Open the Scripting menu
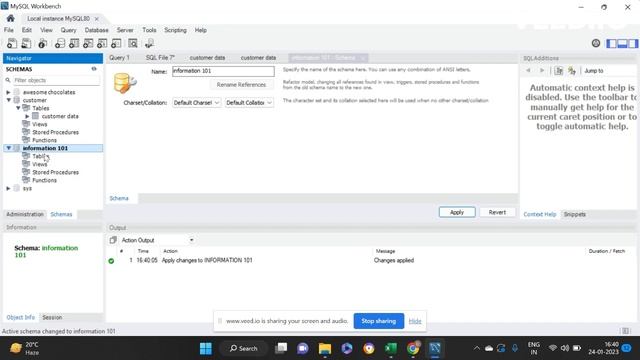Screen dimensions: 640x360 click(175, 30)
